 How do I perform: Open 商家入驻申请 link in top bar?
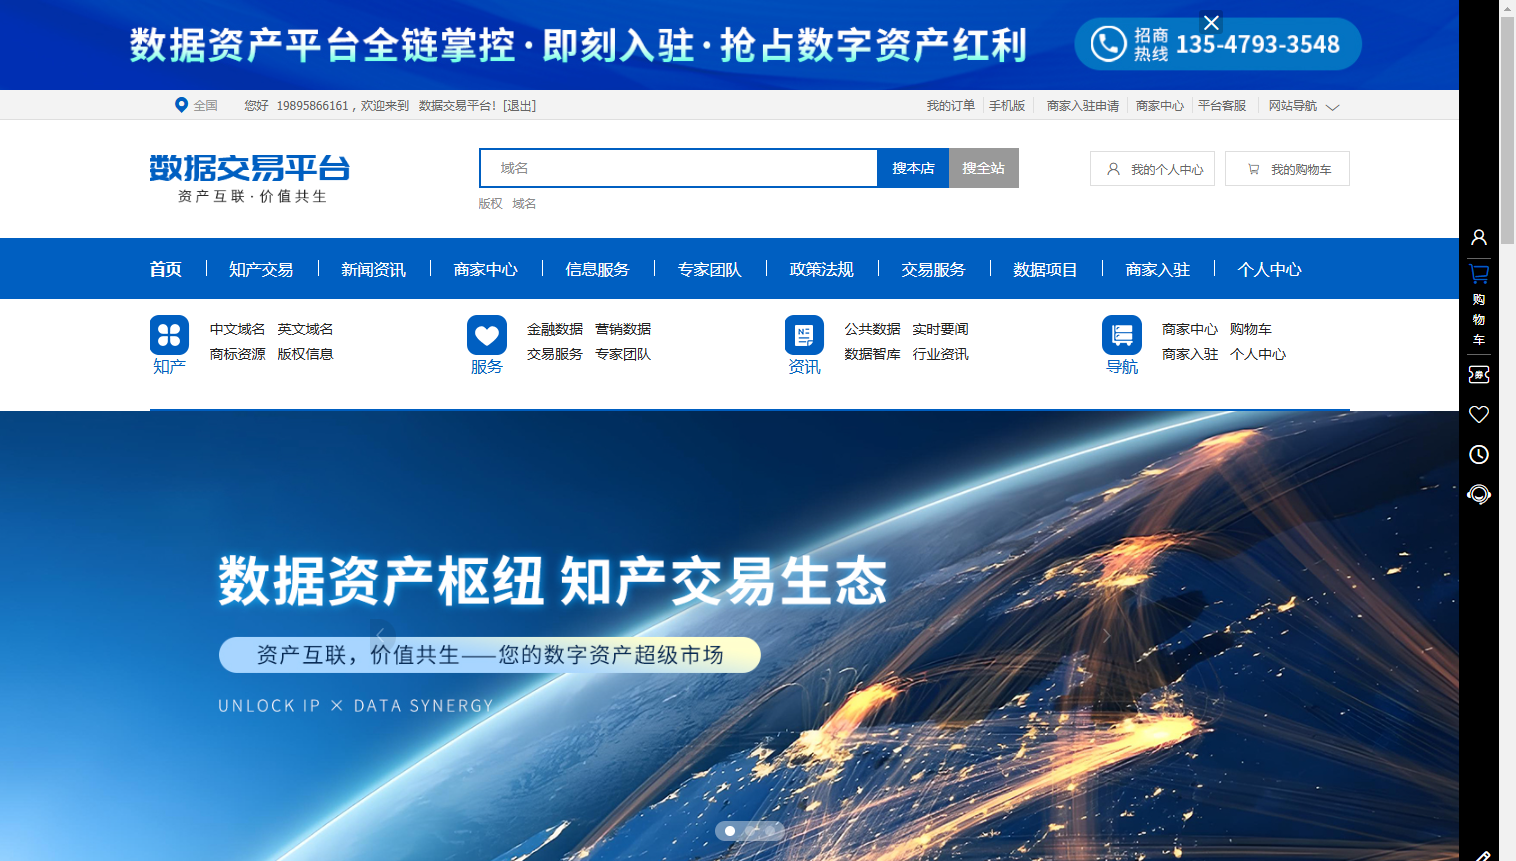(1083, 106)
